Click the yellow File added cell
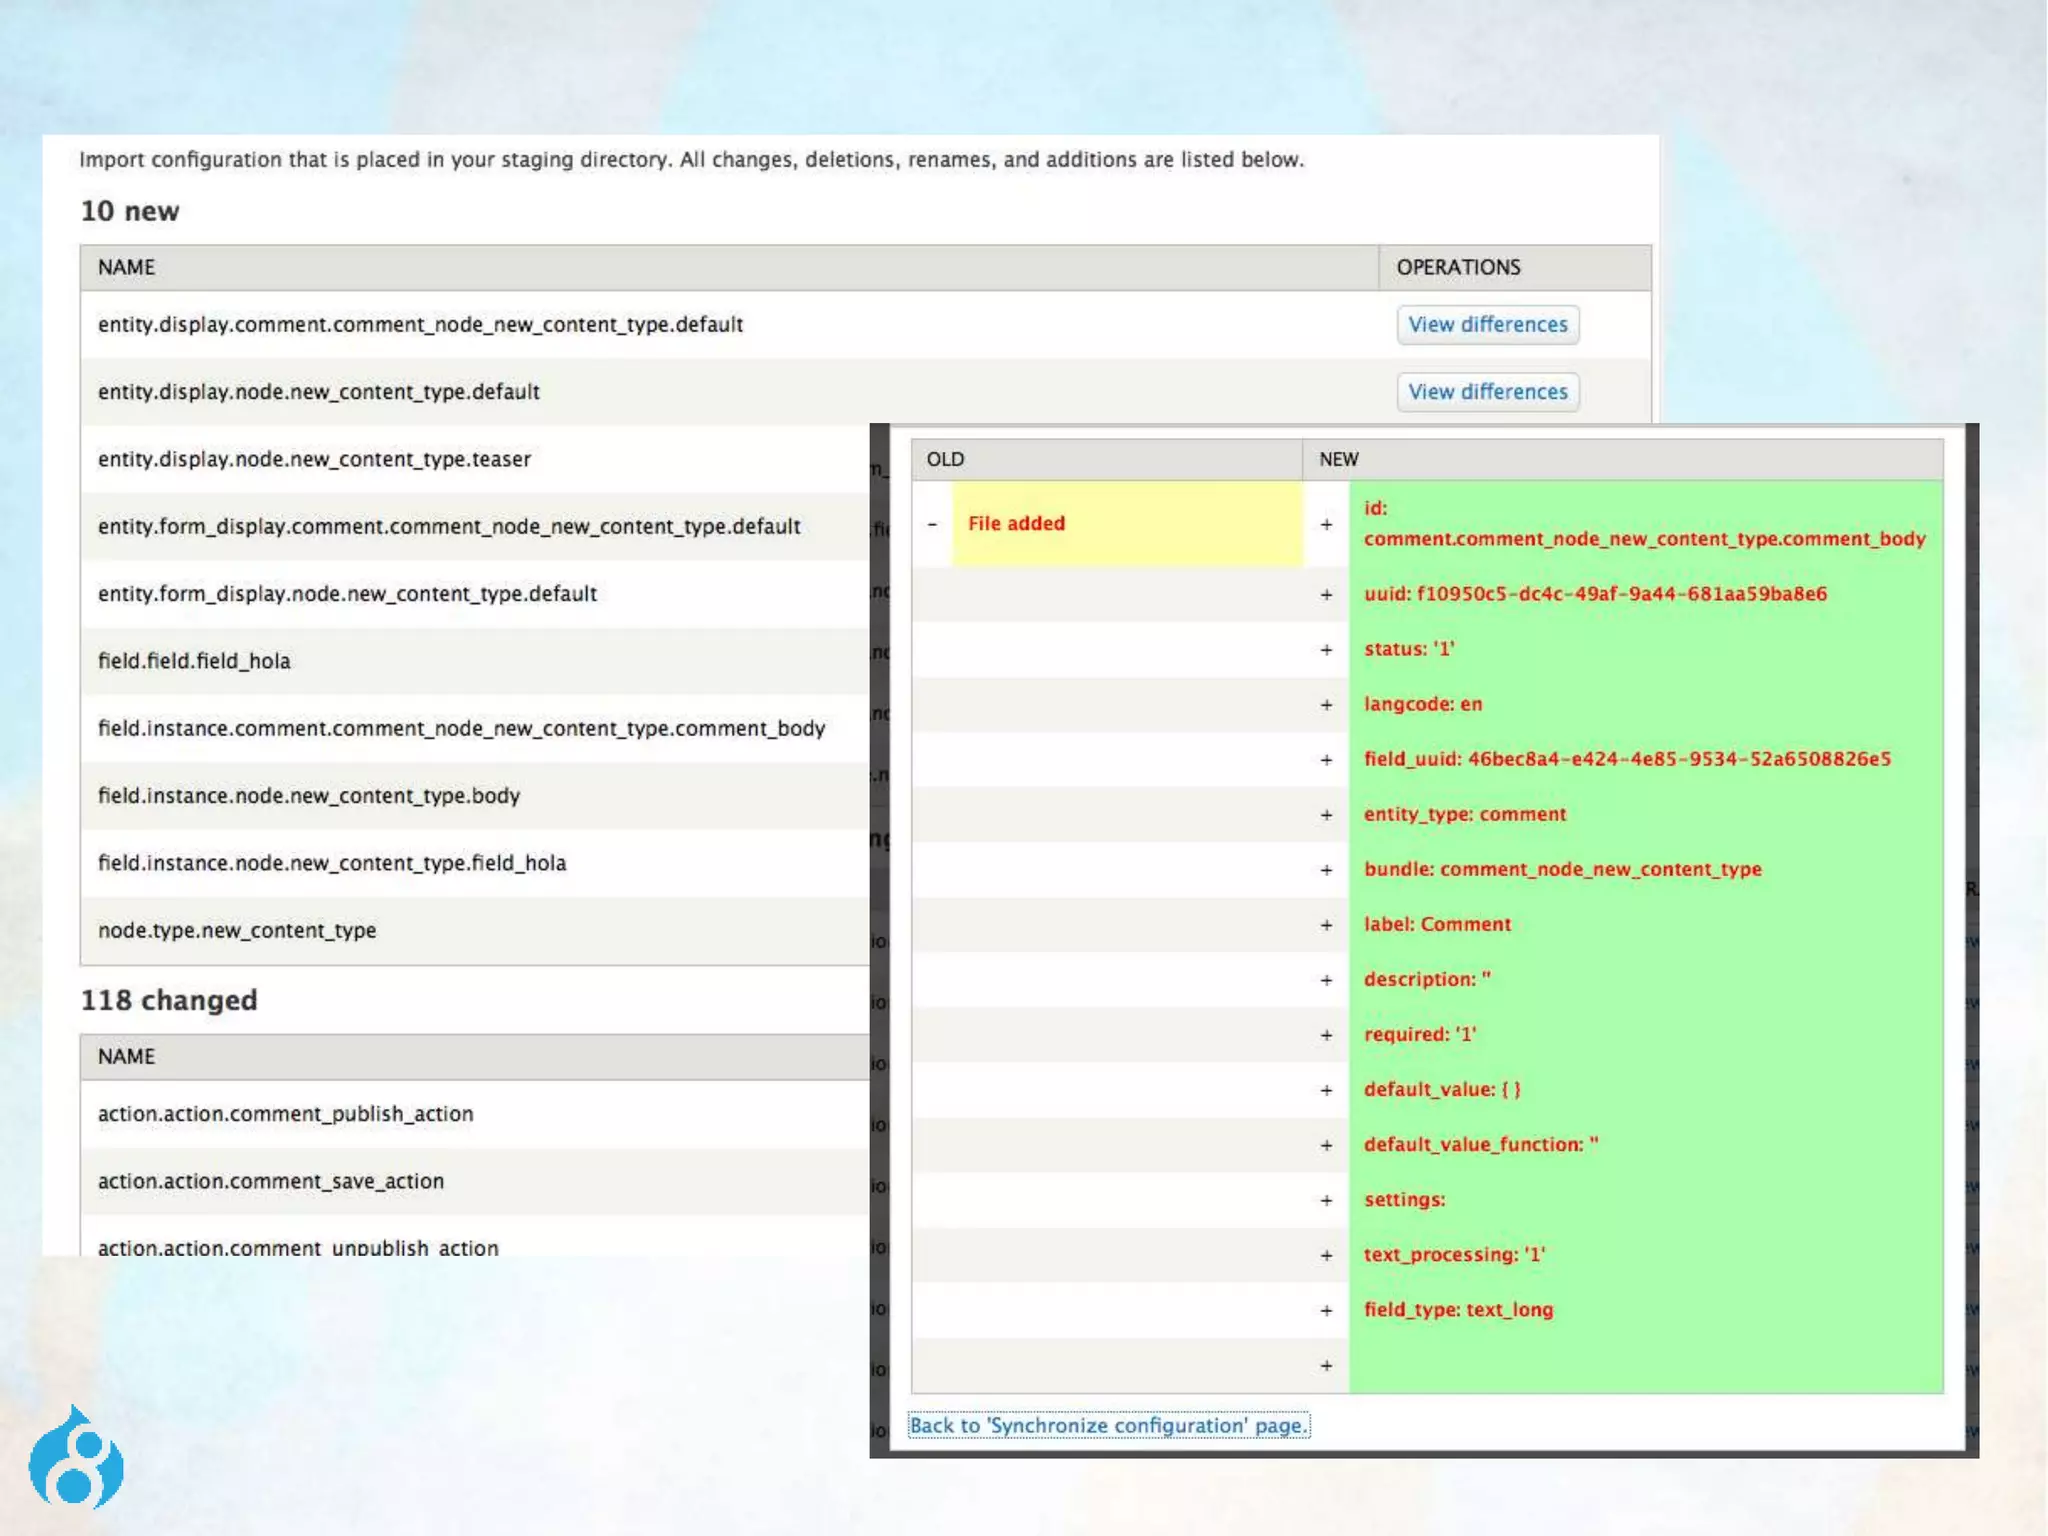This screenshot has width=2048, height=1536. [1126, 524]
